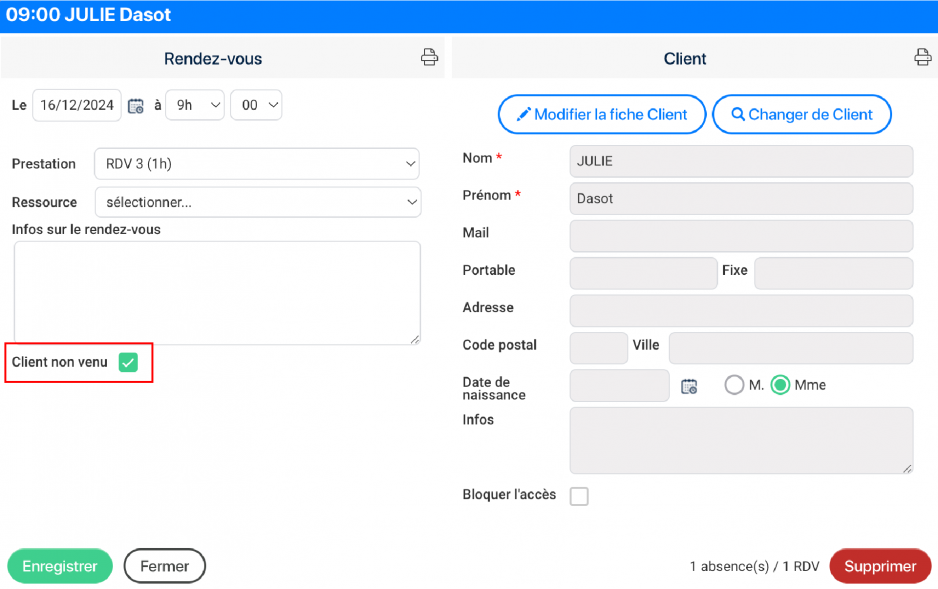The height and width of the screenshot is (589, 938).
Task: Click the Infos sur le rendez-vous text area
Action: pyautogui.click(x=214, y=290)
